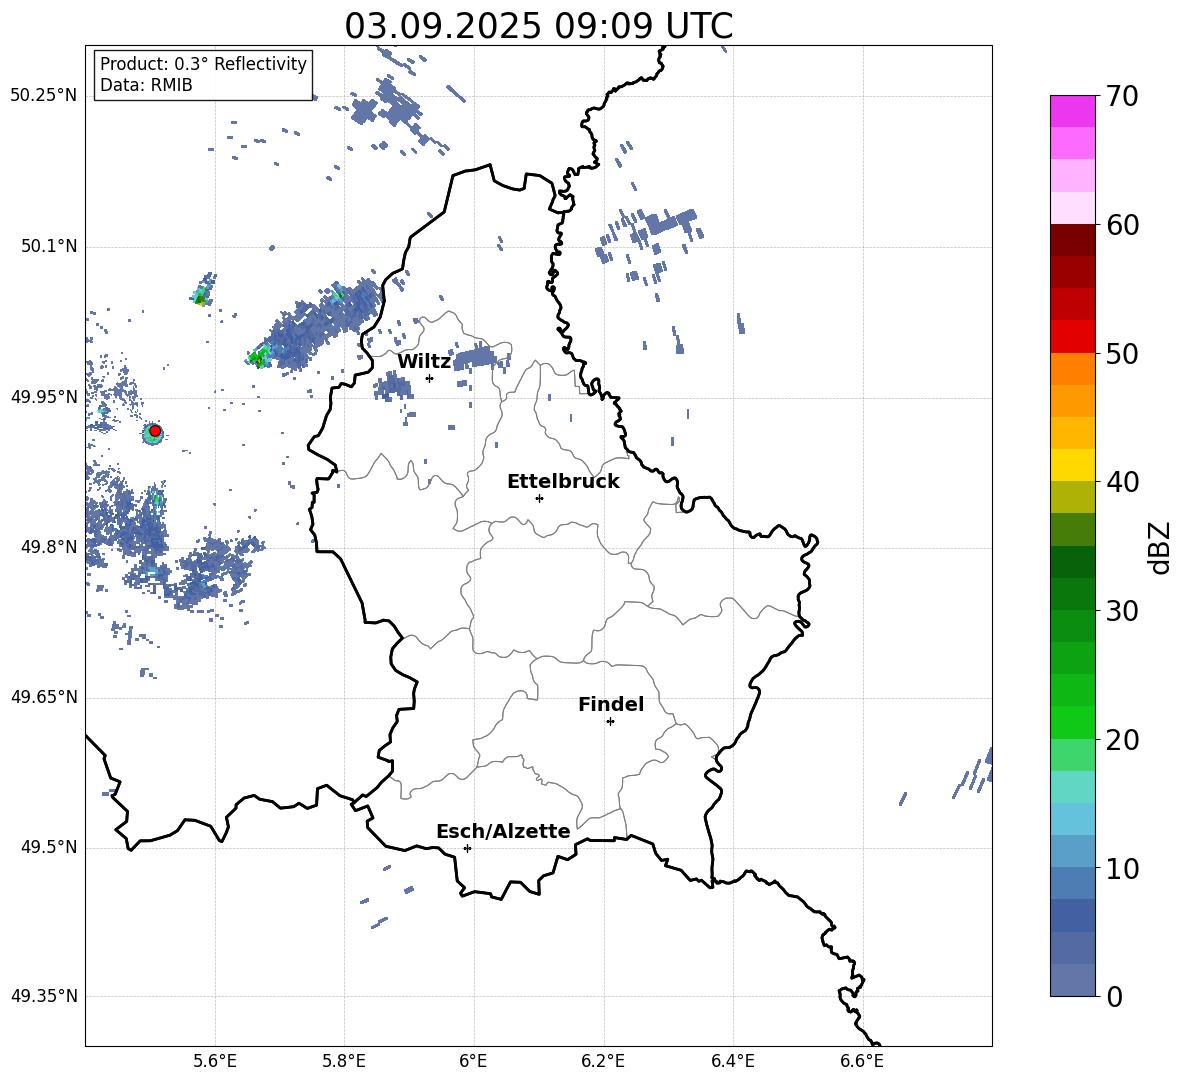The width and height of the screenshot is (1184, 1081).
Task: Click the 50 label on the colorbar
Action: coord(1122,353)
